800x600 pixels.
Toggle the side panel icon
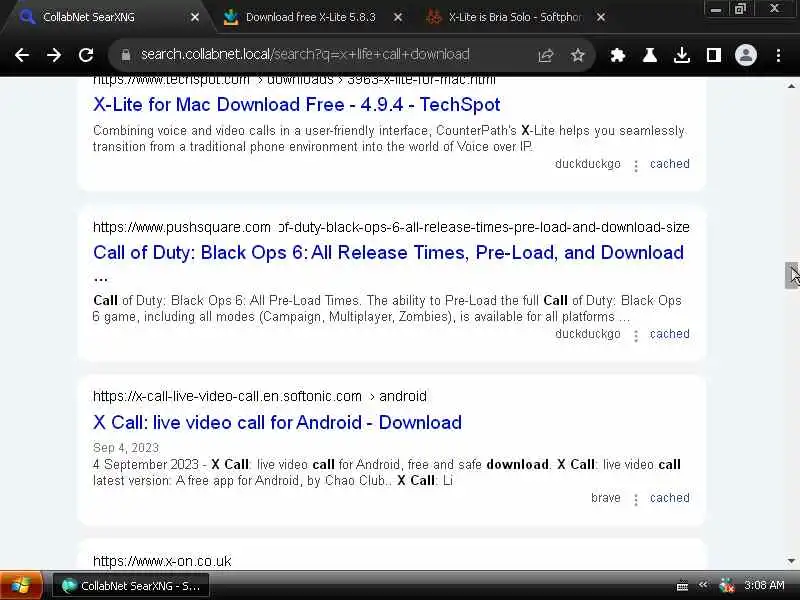tap(713, 55)
